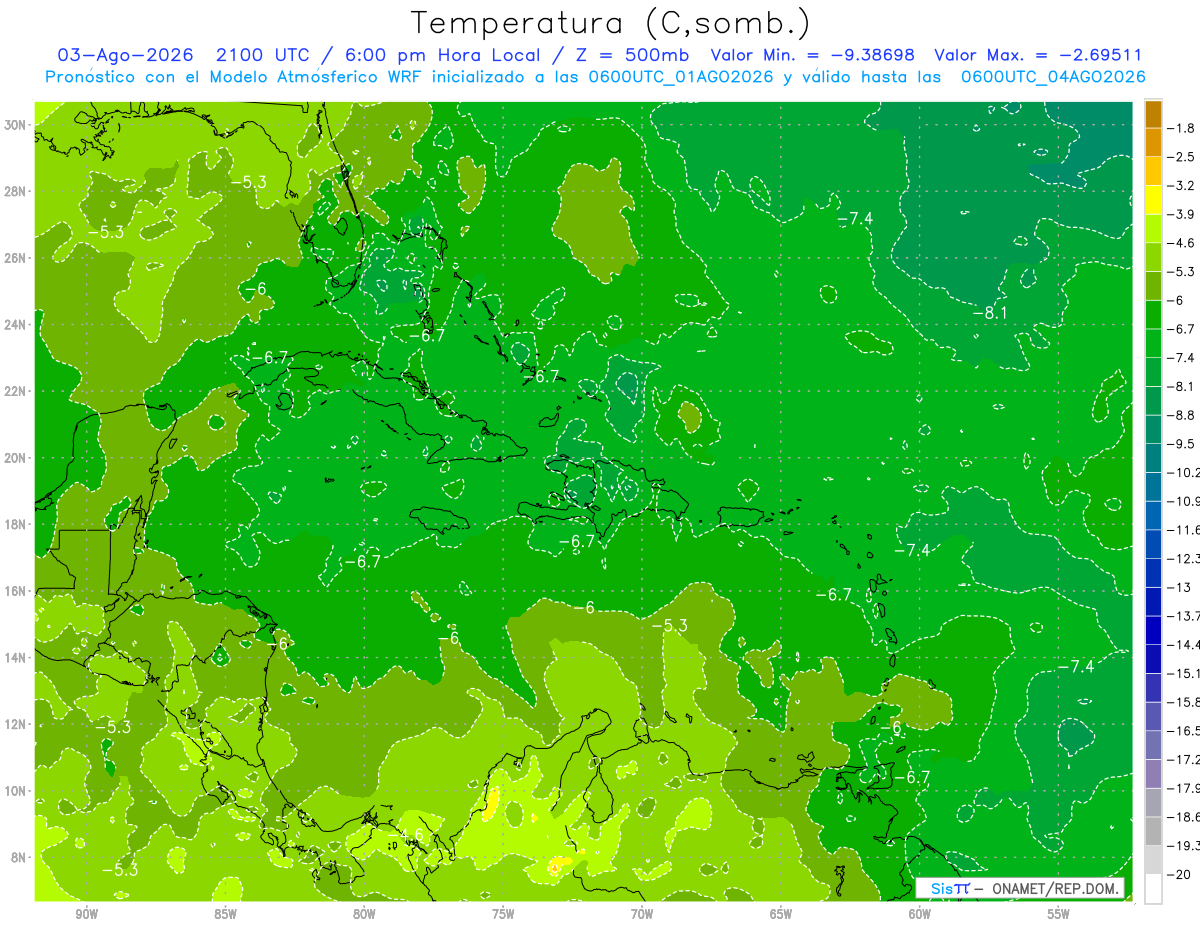Click the '-16.5' colorbar label
The height and width of the screenshot is (927, 1200).
(x=1183, y=731)
